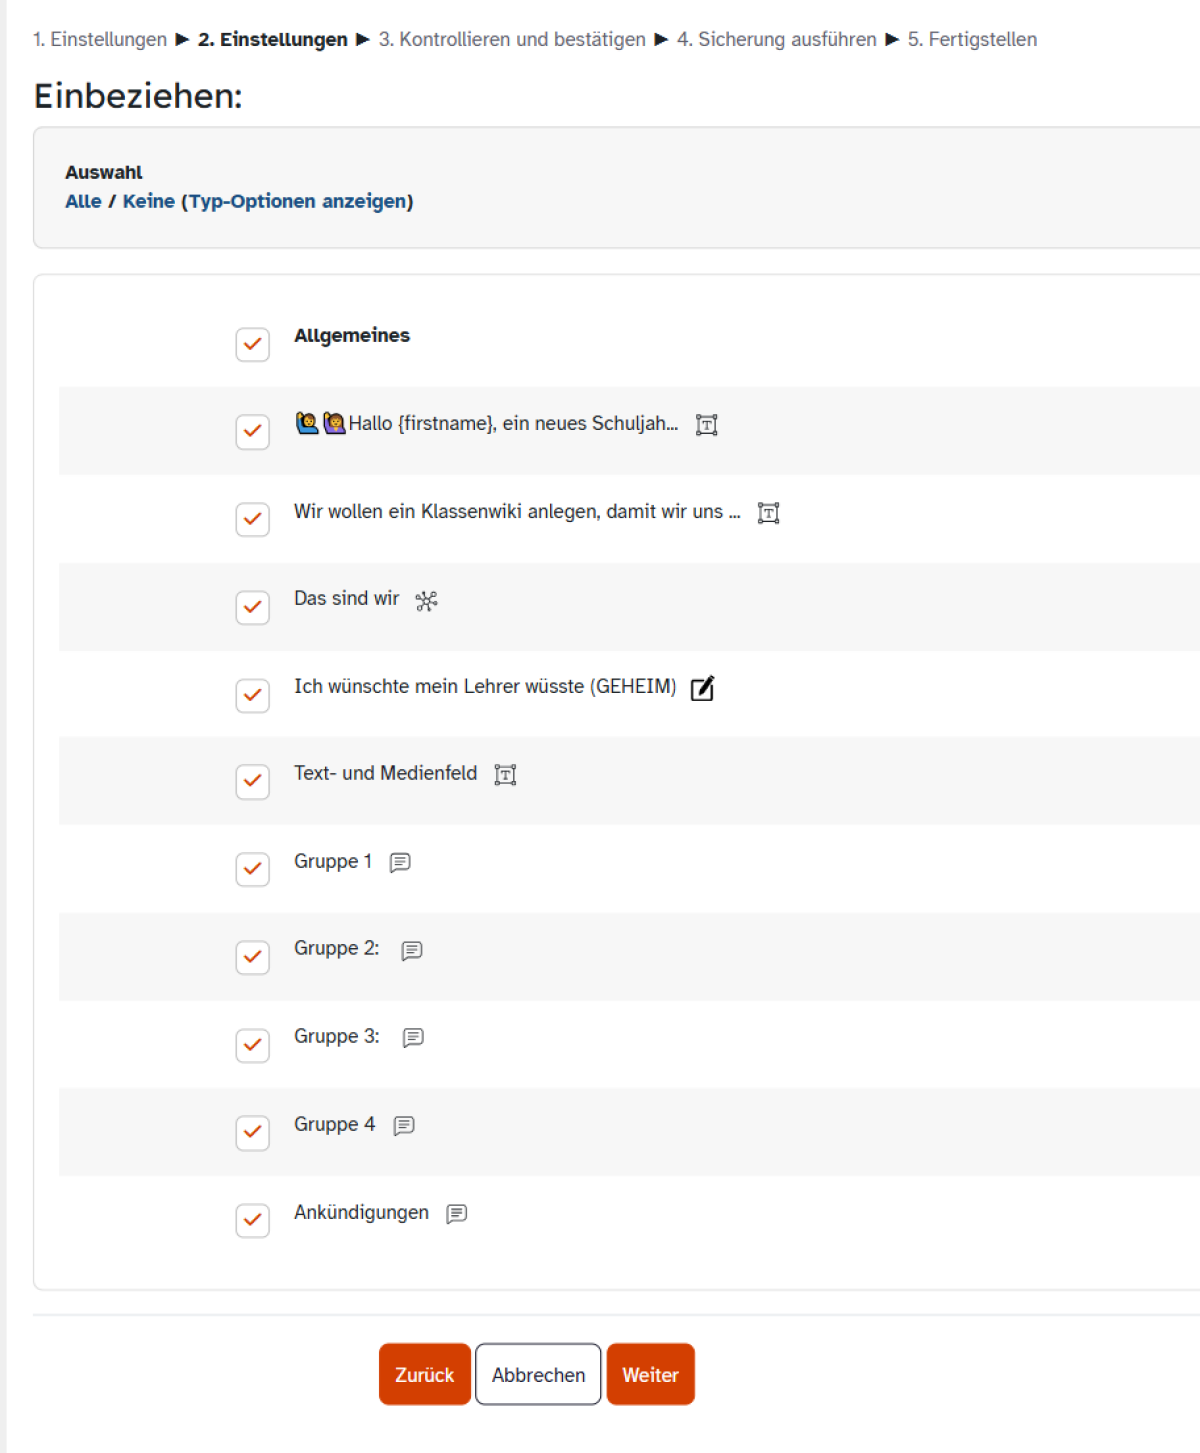Click the forum icon beside Gruppe 2:
The width and height of the screenshot is (1200, 1453).
412,950
